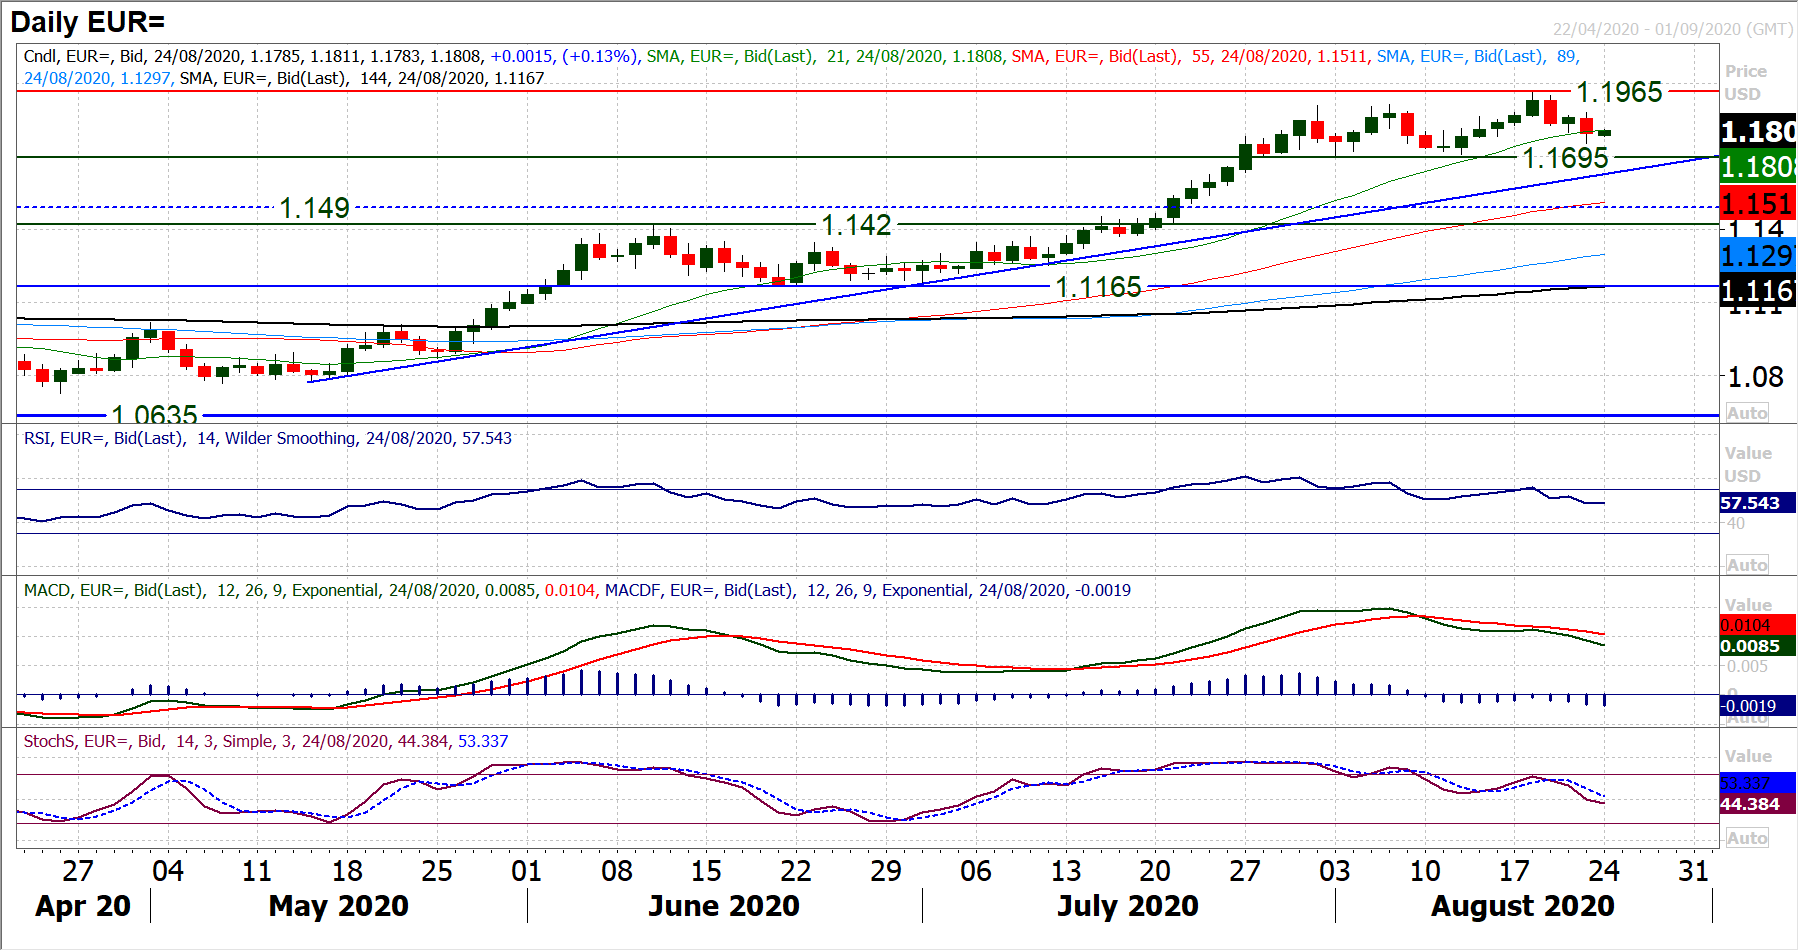Click the 1.149 dashed level annotation

point(314,208)
